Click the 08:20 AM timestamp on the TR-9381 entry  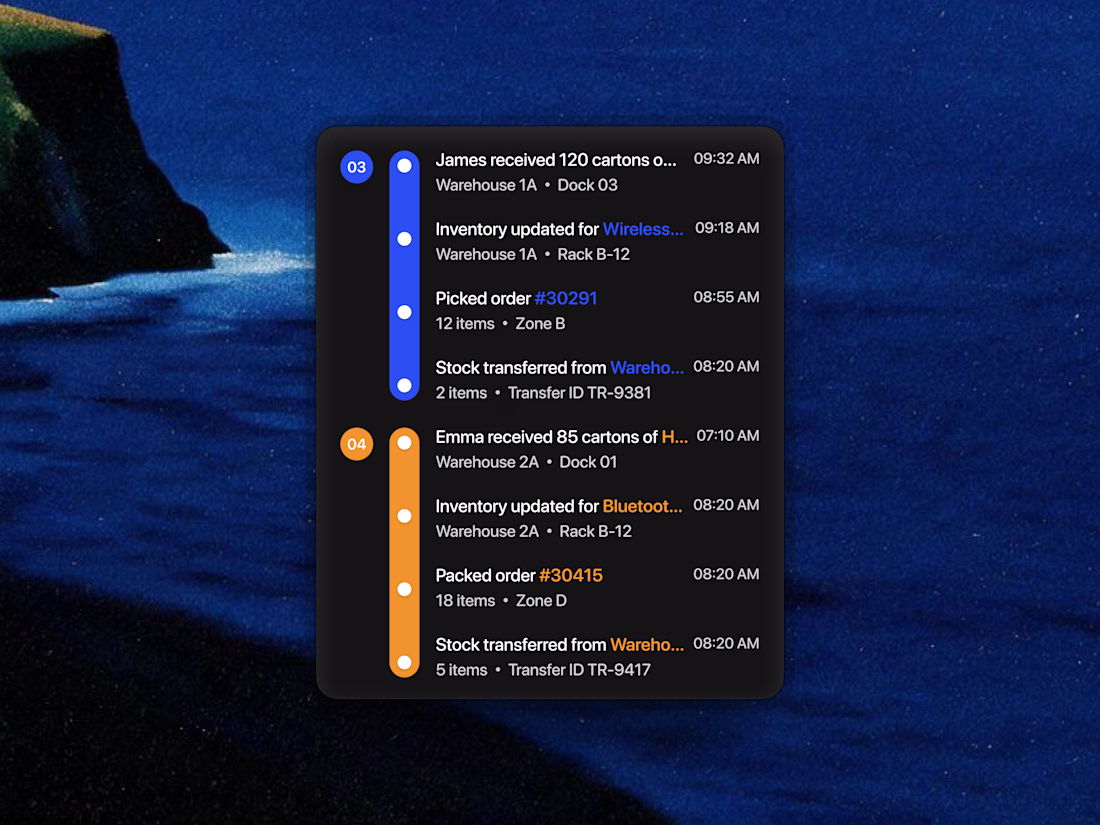[x=726, y=366]
